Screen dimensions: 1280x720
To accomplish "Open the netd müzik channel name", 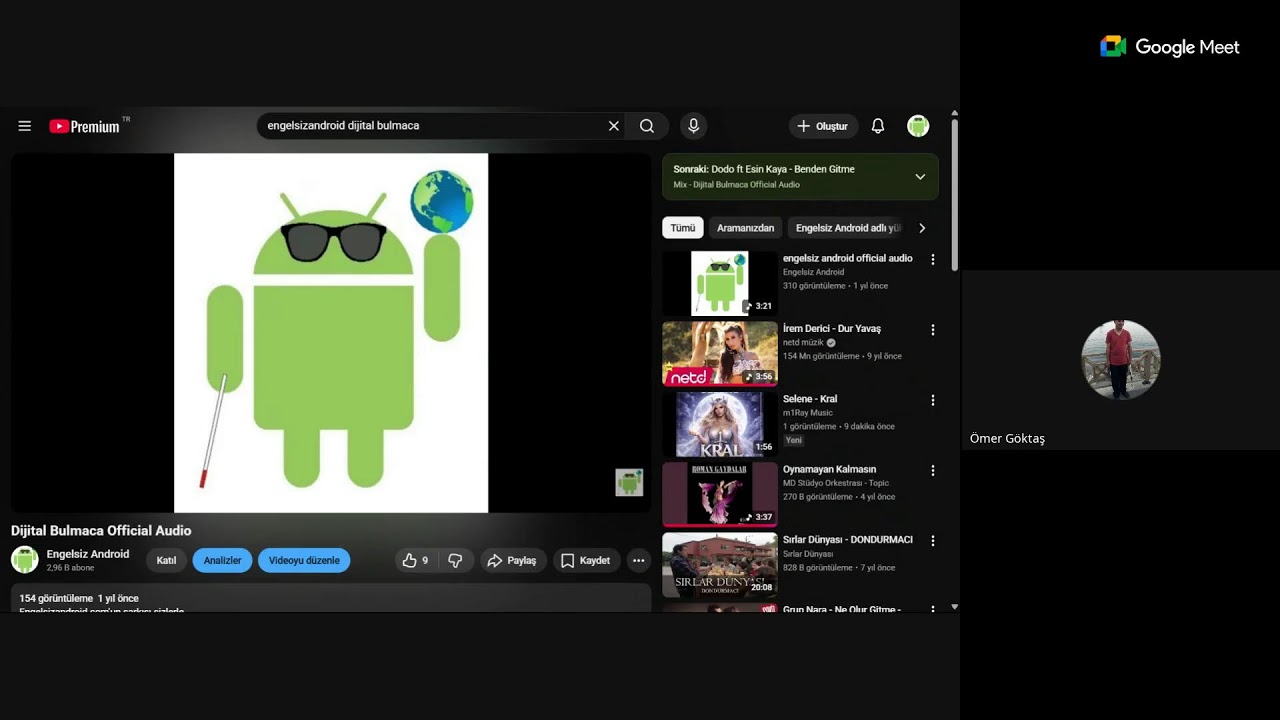I will pos(803,342).
